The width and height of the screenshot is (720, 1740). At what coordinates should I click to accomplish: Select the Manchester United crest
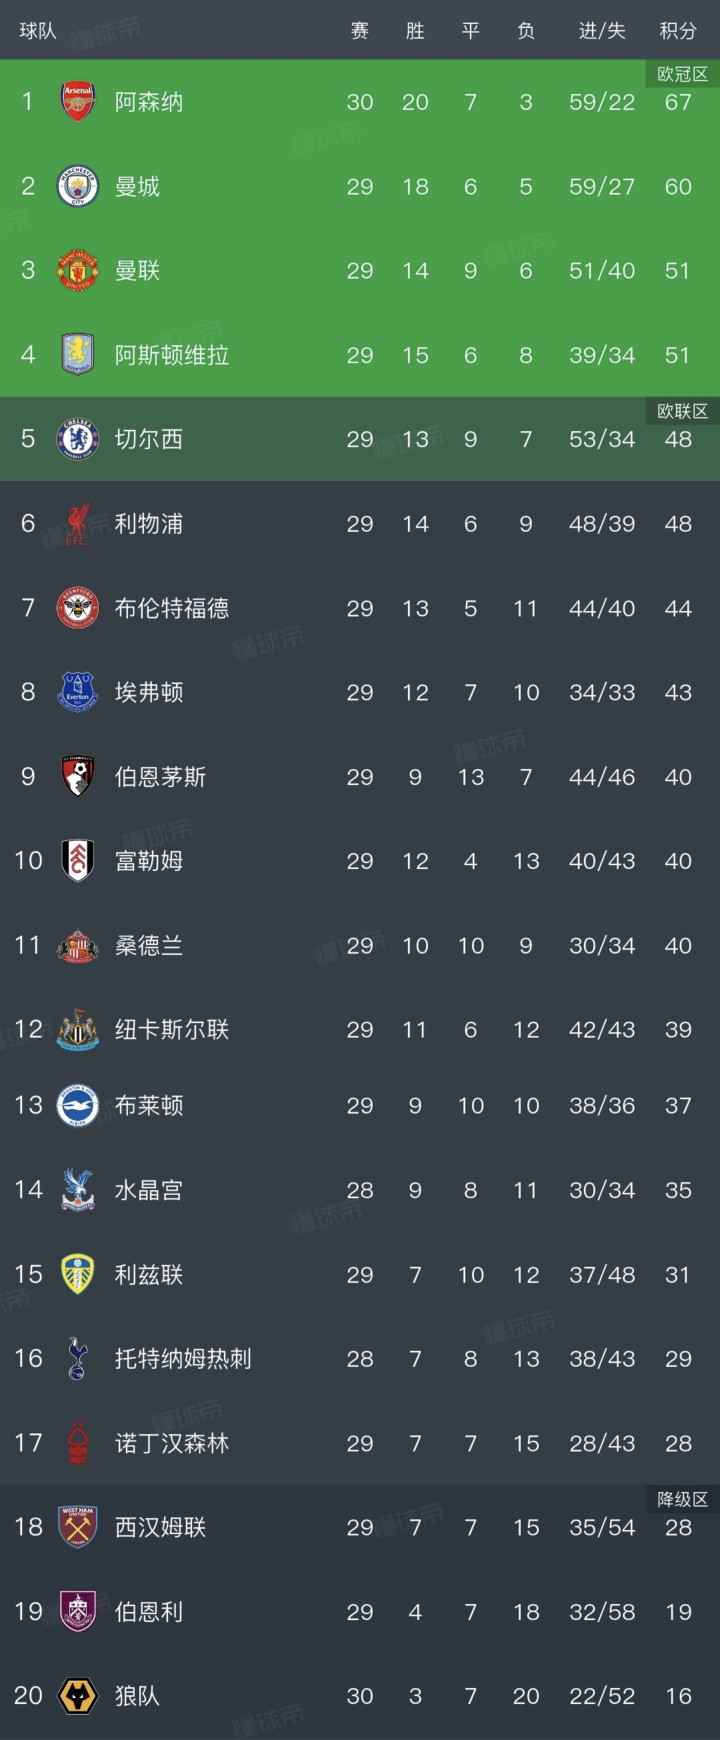tap(77, 271)
